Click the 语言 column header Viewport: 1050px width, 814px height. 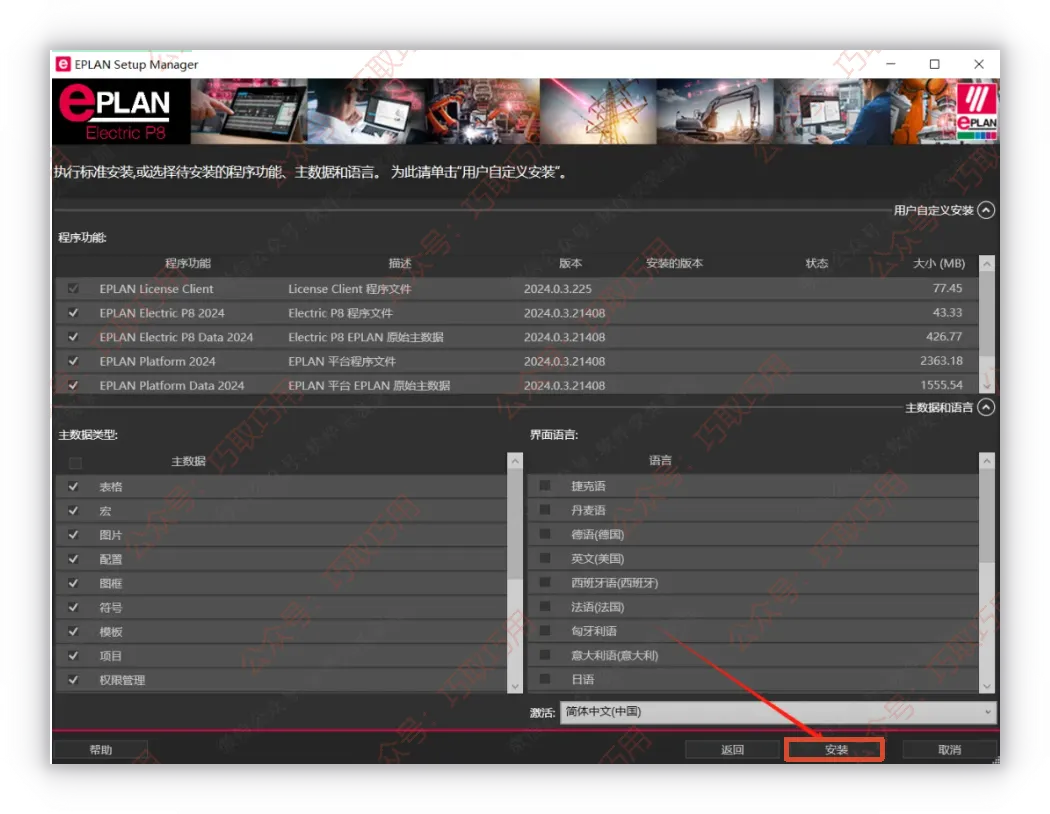click(x=660, y=460)
